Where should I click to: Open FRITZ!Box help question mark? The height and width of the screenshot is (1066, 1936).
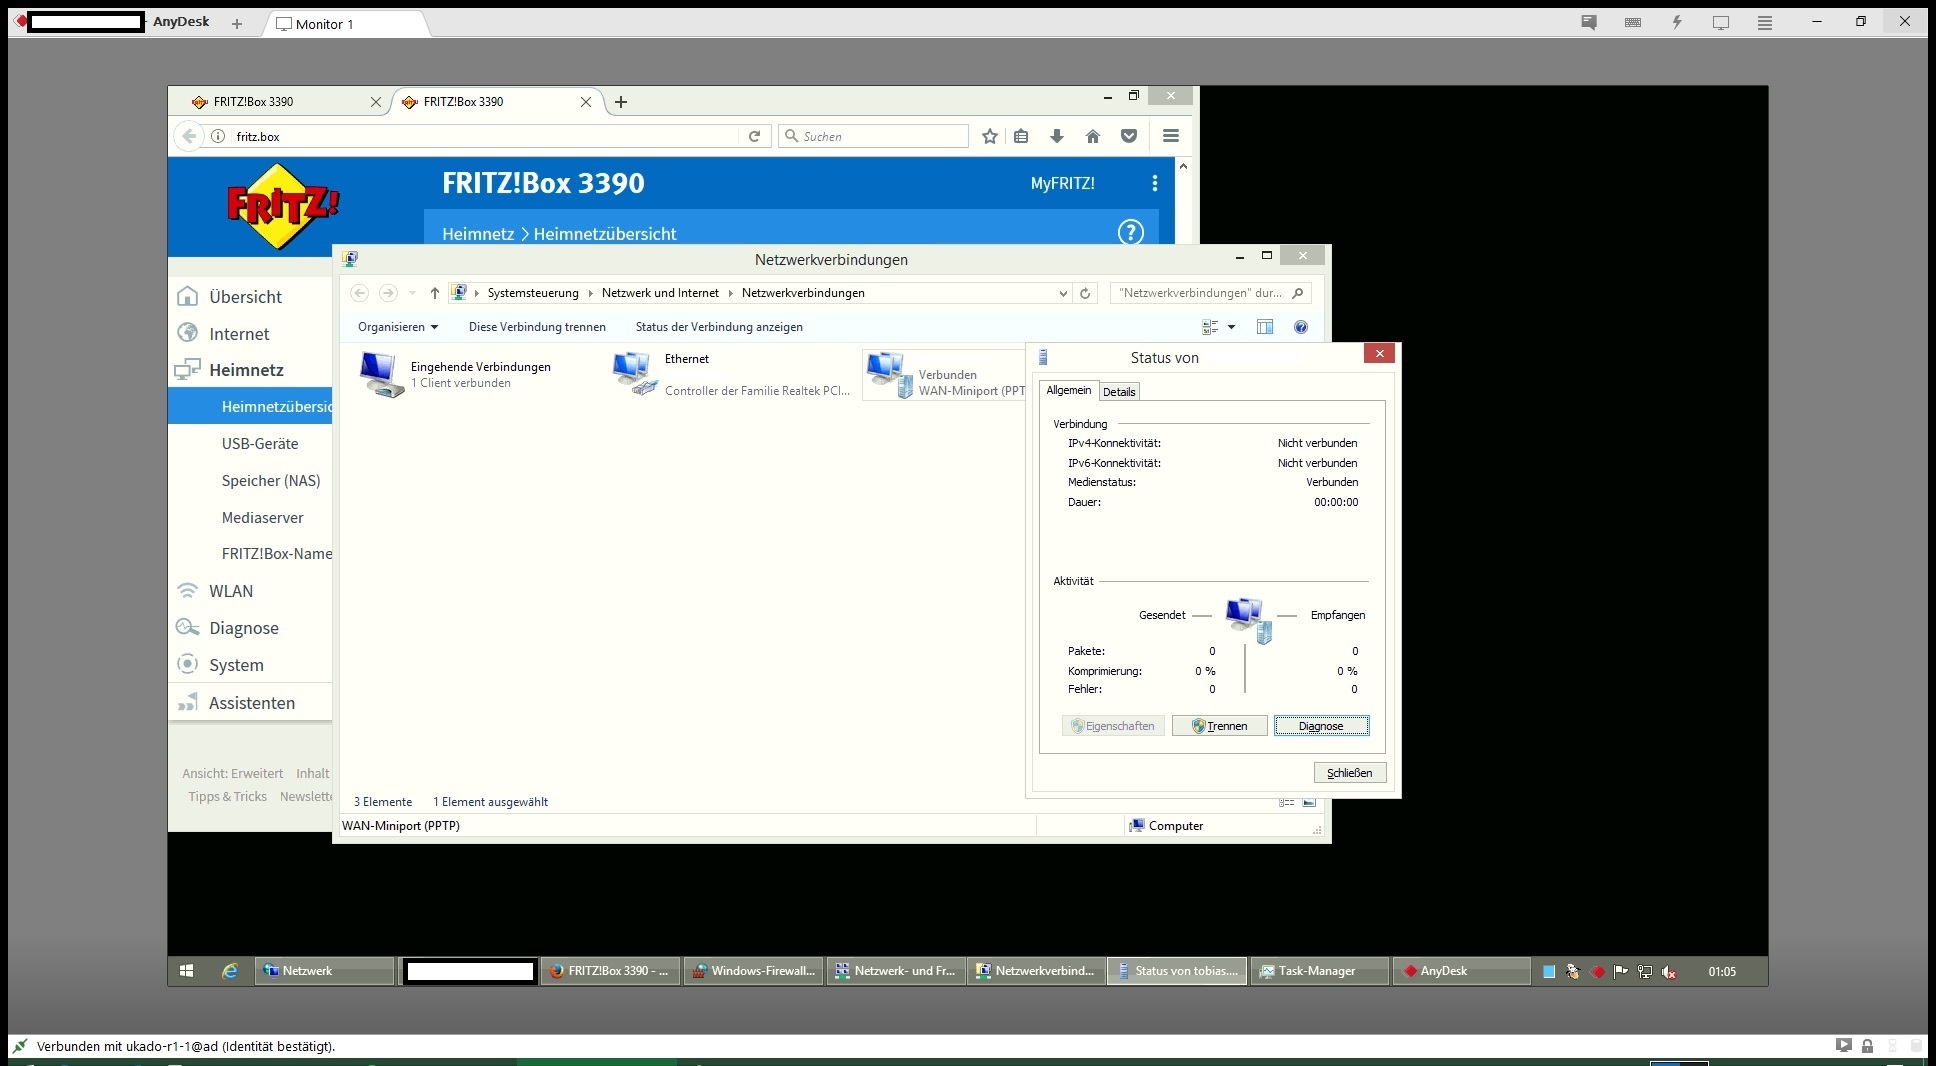click(x=1130, y=232)
